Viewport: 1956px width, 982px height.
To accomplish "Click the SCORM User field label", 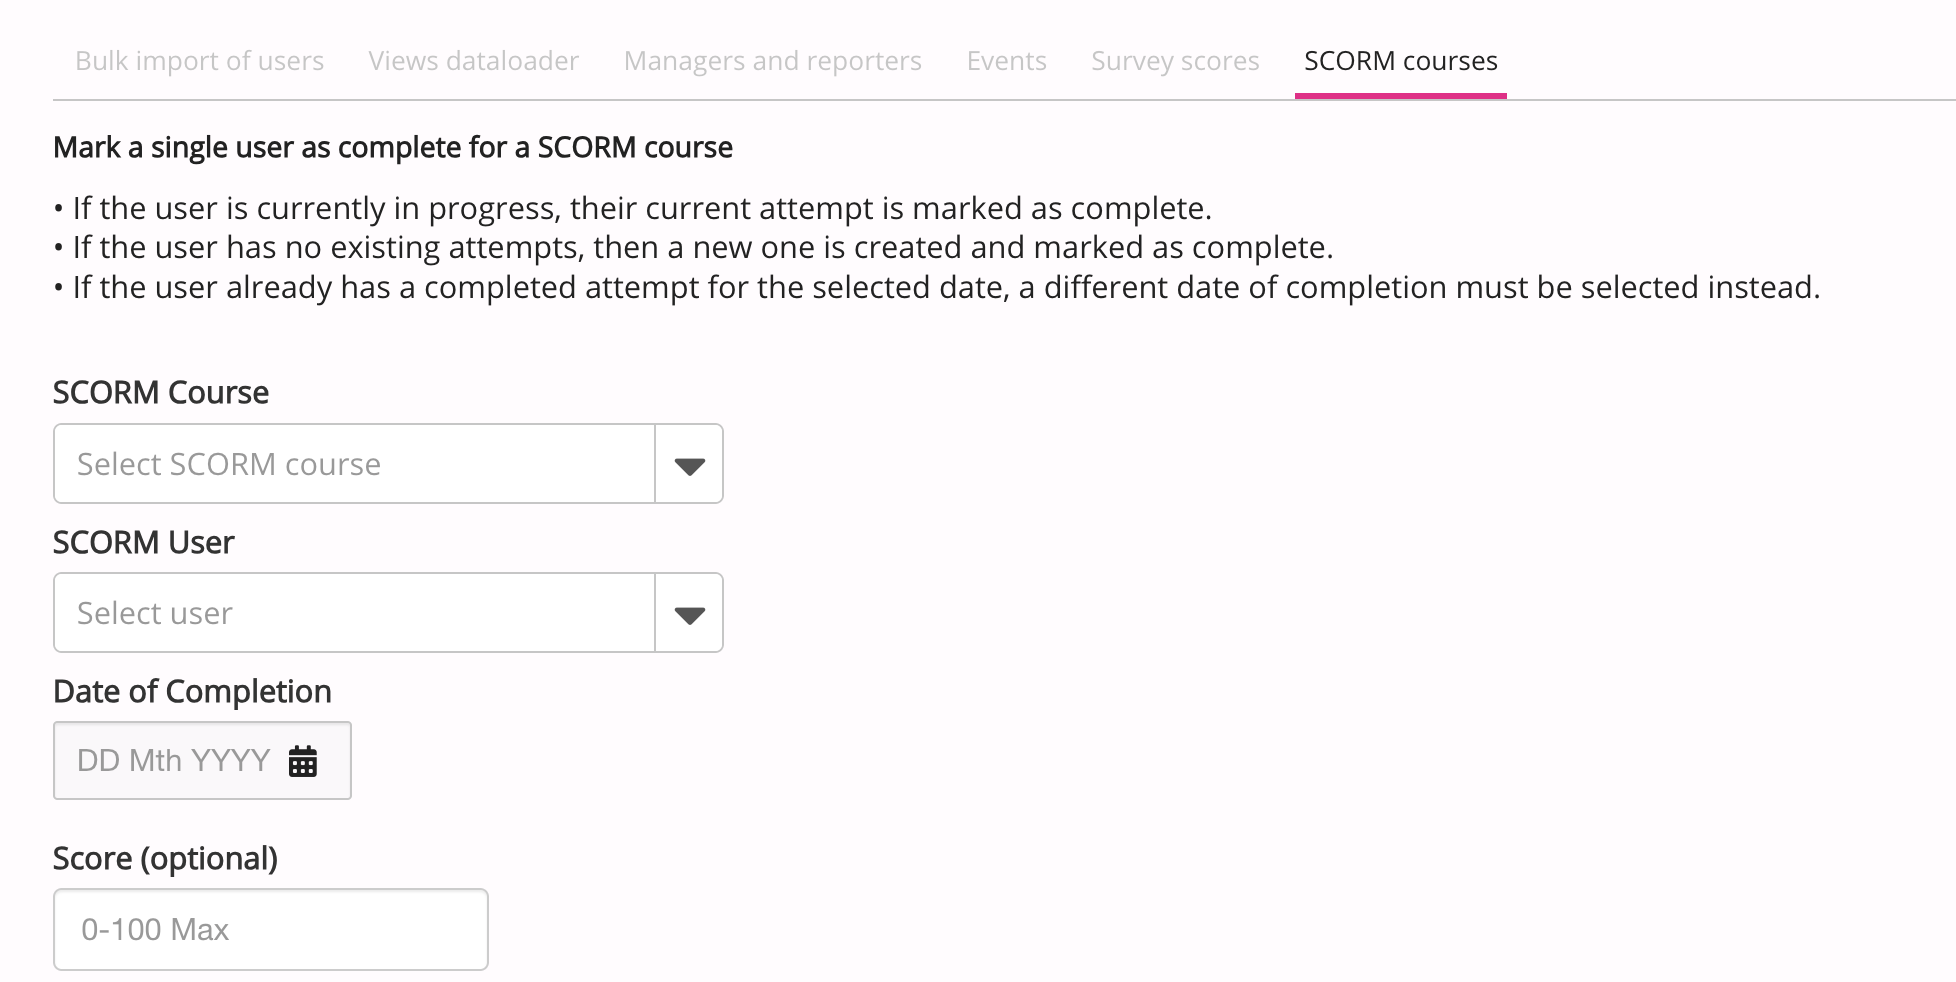I will [143, 543].
